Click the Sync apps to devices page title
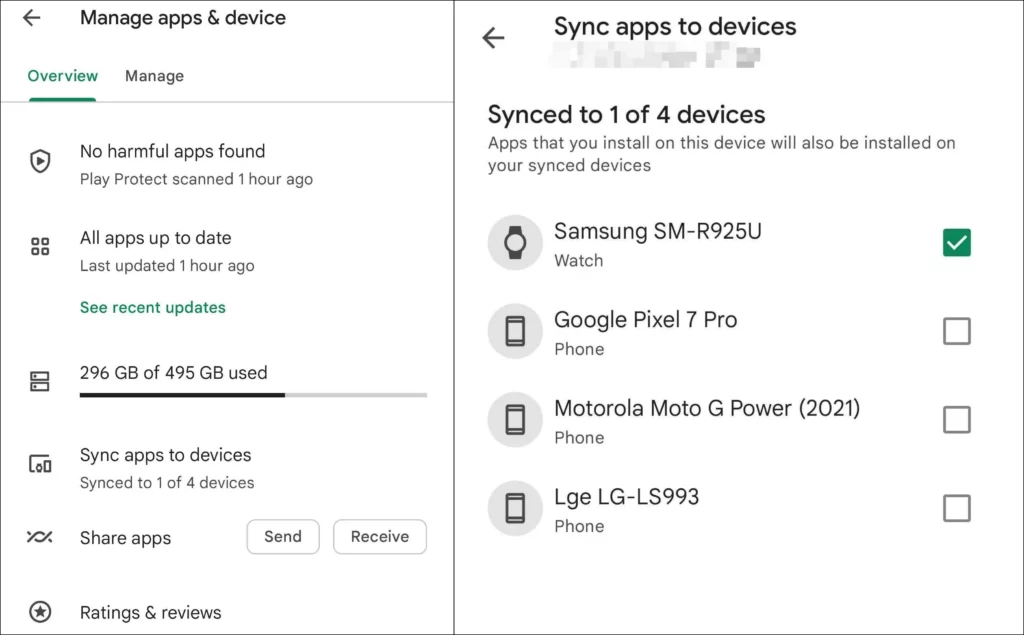1024x635 pixels. pyautogui.click(x=675, y=27)
